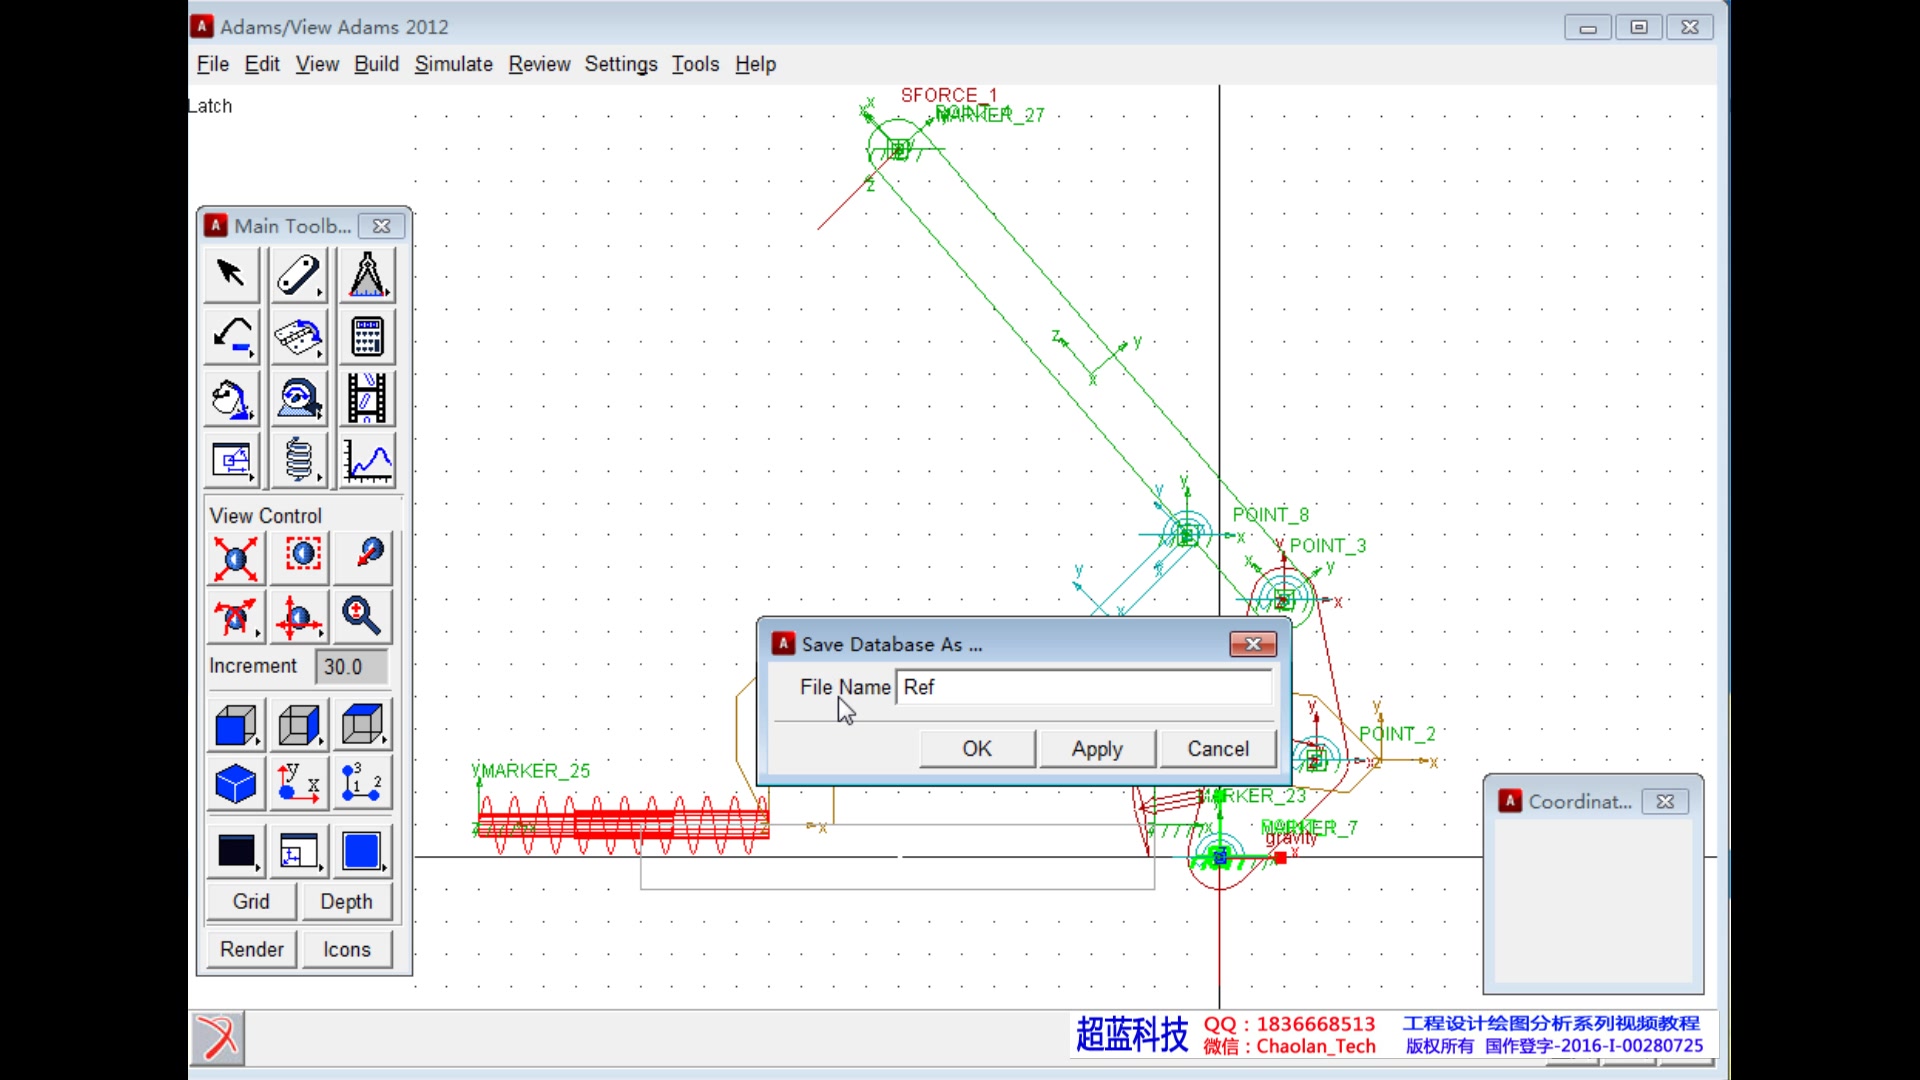Open the File menu
The image size is (1920, 1080).
point(213,64)
